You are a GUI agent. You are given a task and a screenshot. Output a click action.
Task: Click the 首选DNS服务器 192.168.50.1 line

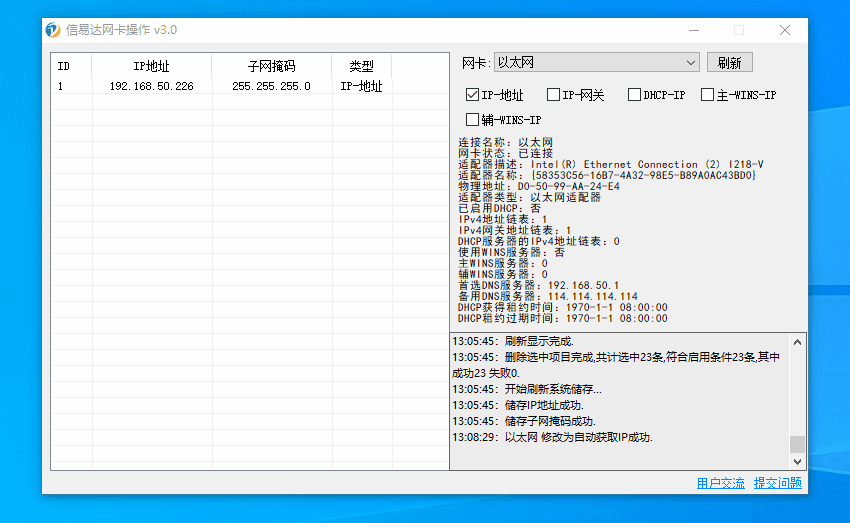tap(538, 285)
